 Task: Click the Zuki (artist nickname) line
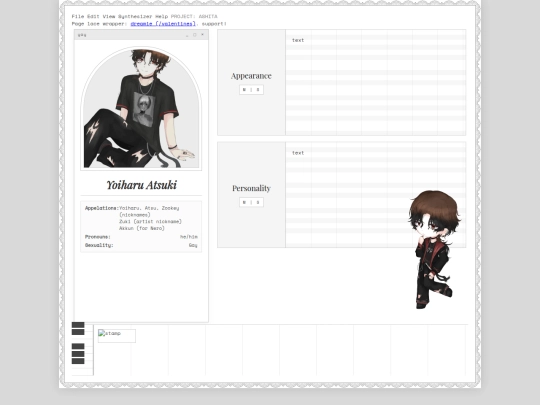[x=150, y=221]
